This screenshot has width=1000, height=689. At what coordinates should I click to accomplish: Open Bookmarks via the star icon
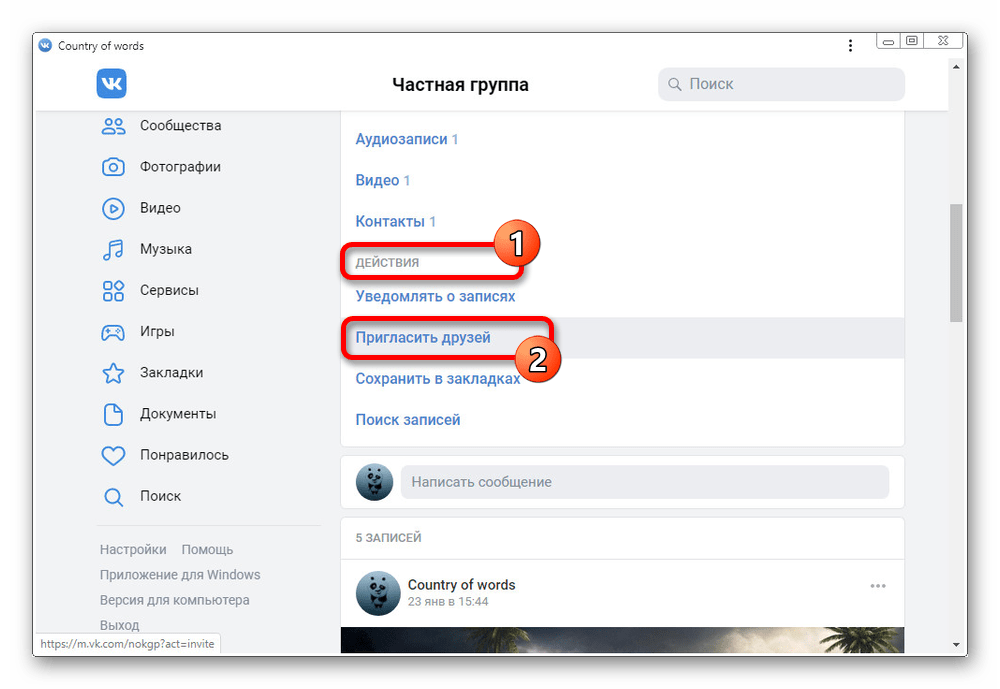pos(113,373)
